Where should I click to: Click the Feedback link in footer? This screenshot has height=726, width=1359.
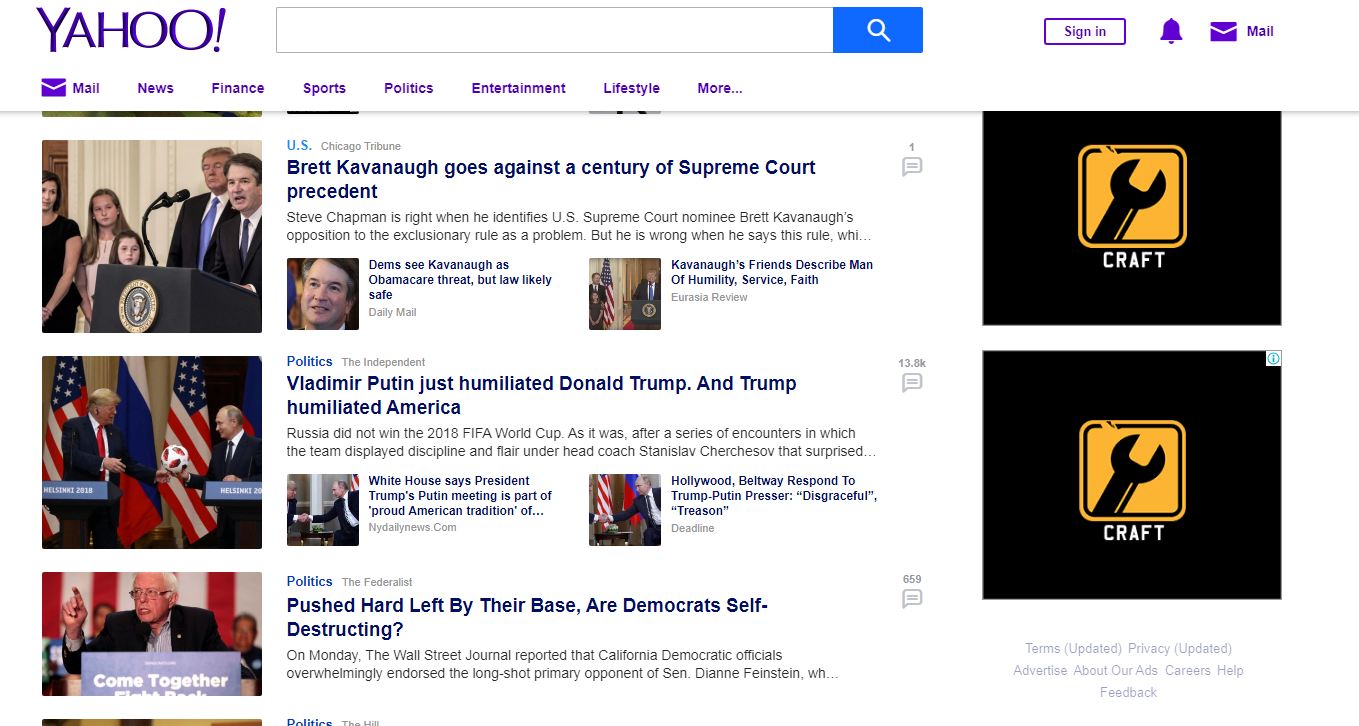click(1128, 692)
